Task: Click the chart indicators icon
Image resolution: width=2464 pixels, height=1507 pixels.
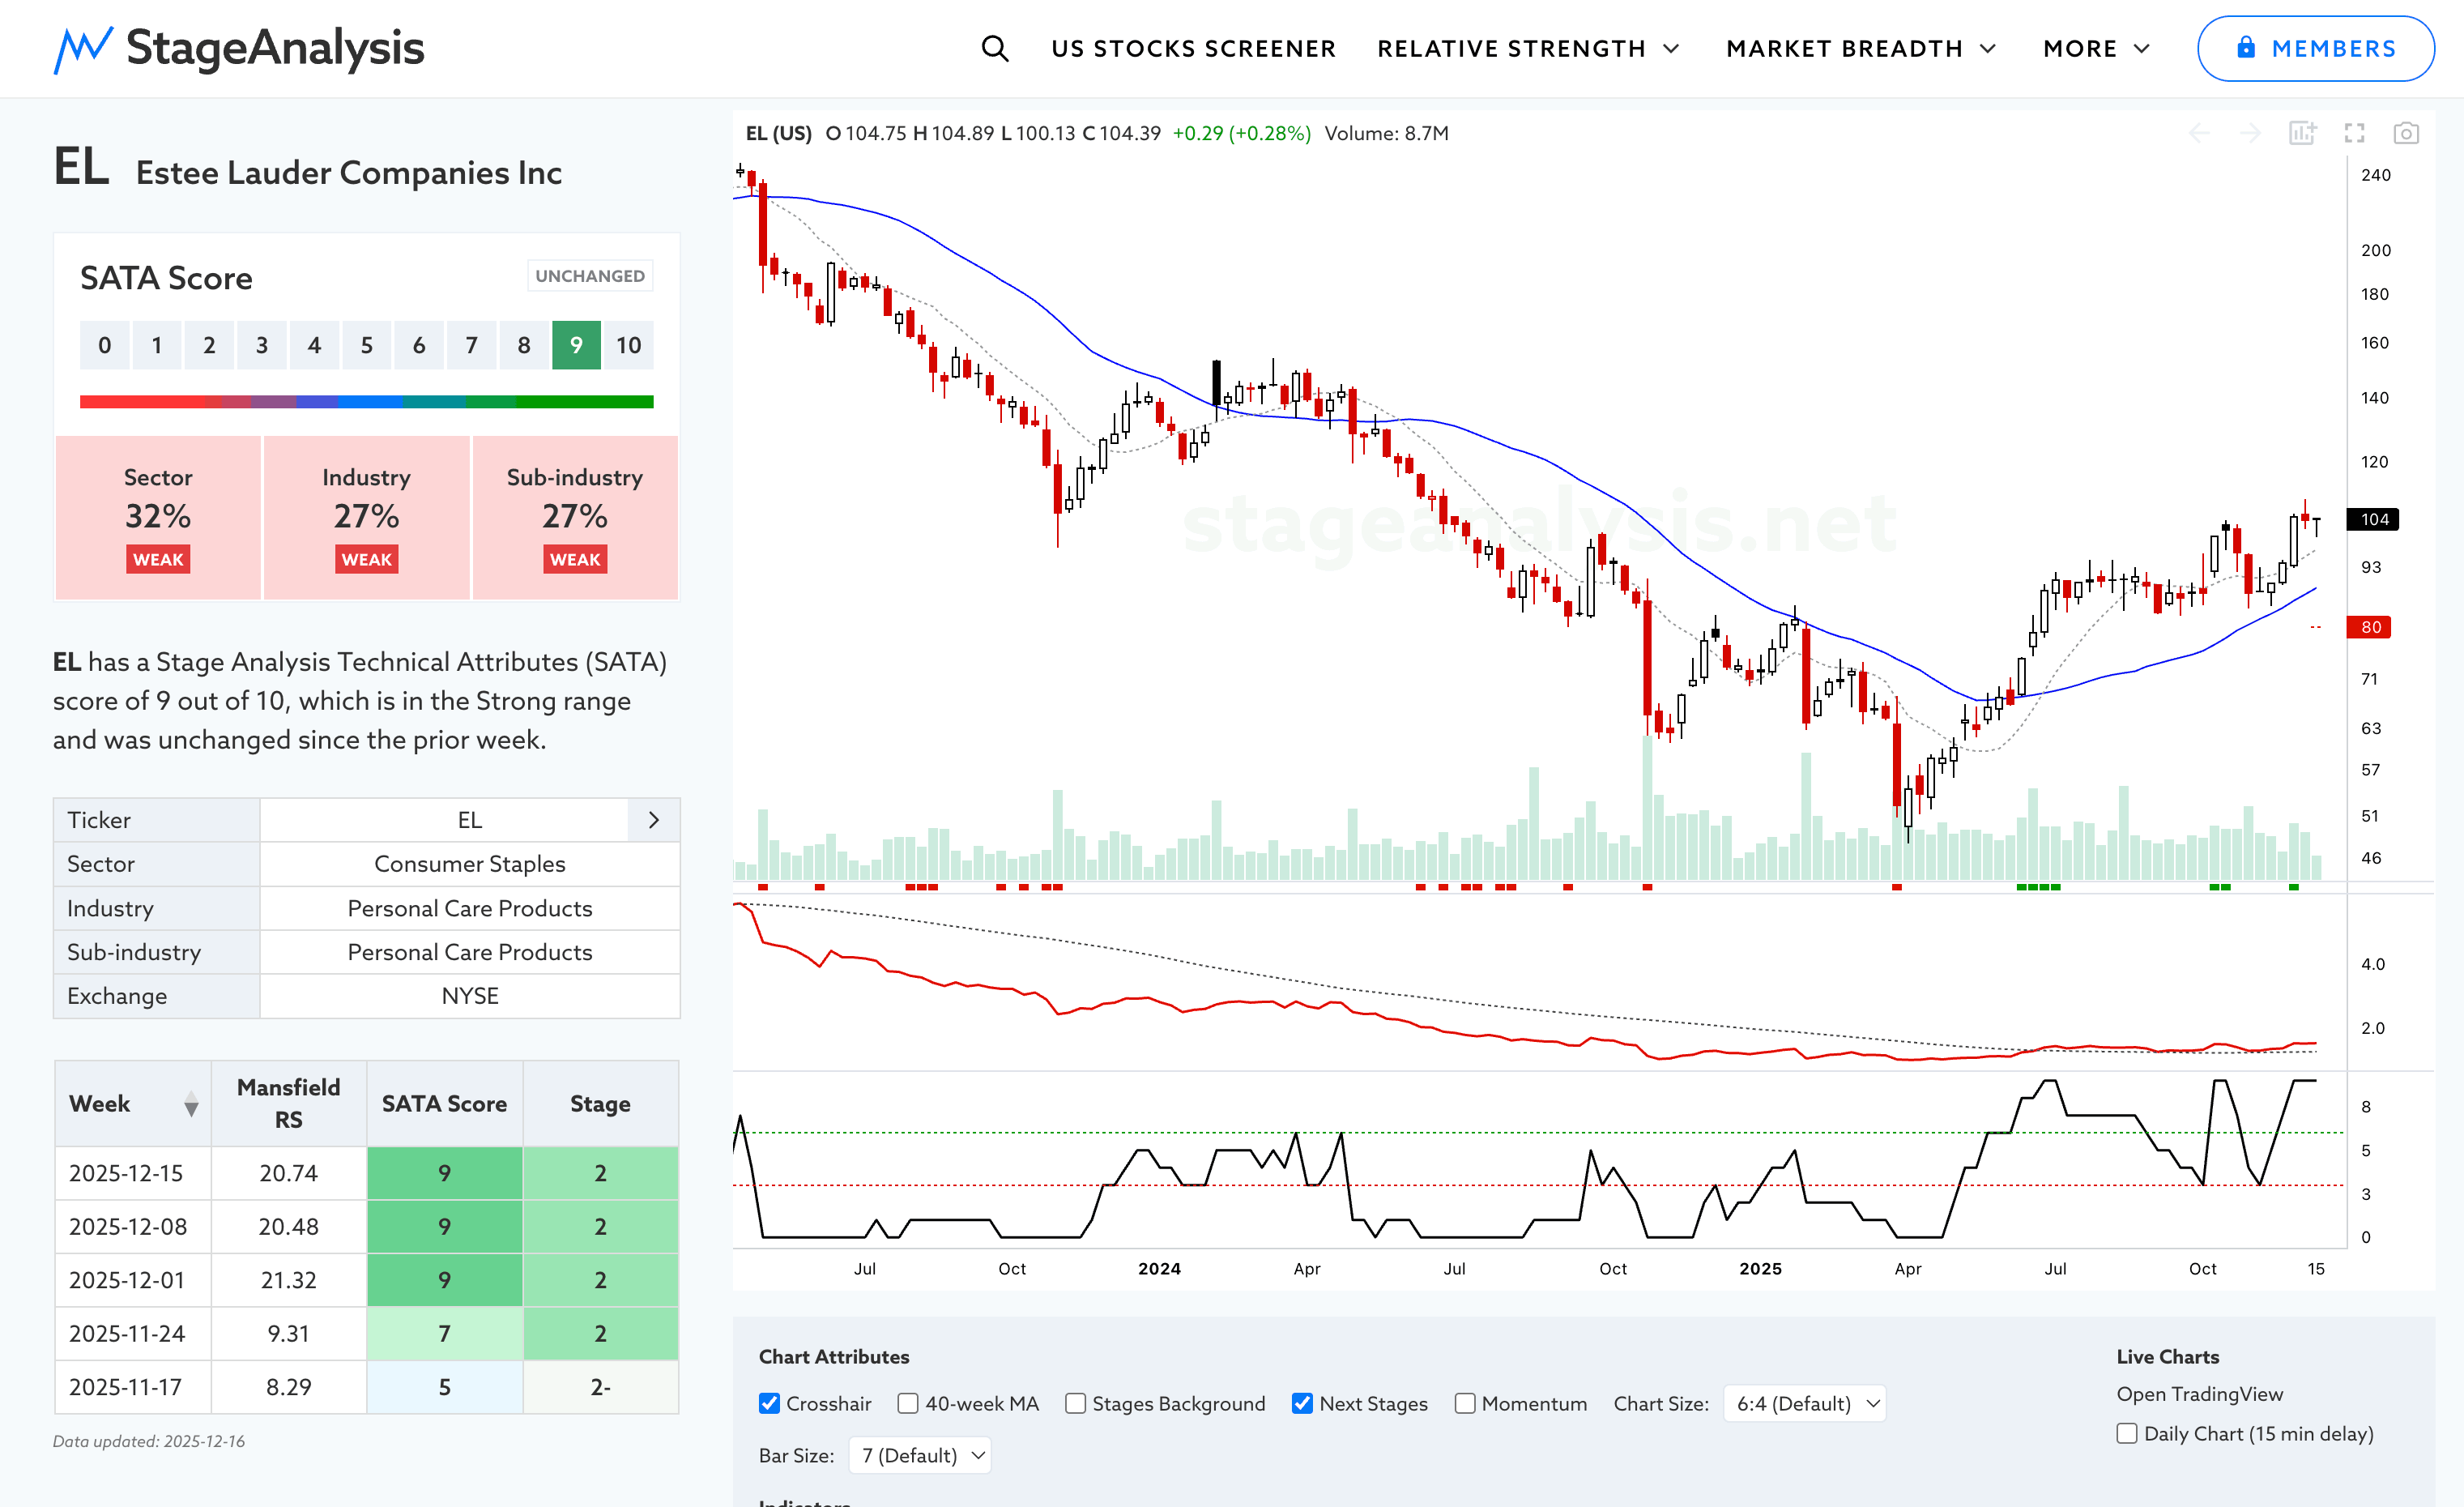Action: (x=2302, y=133)
